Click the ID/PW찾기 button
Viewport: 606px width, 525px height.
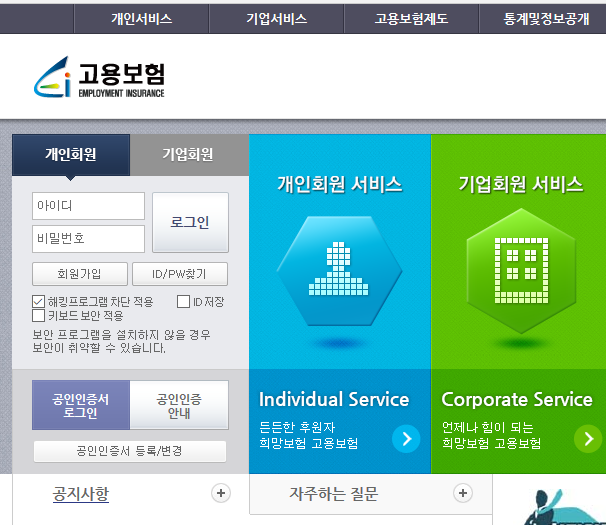180,274
